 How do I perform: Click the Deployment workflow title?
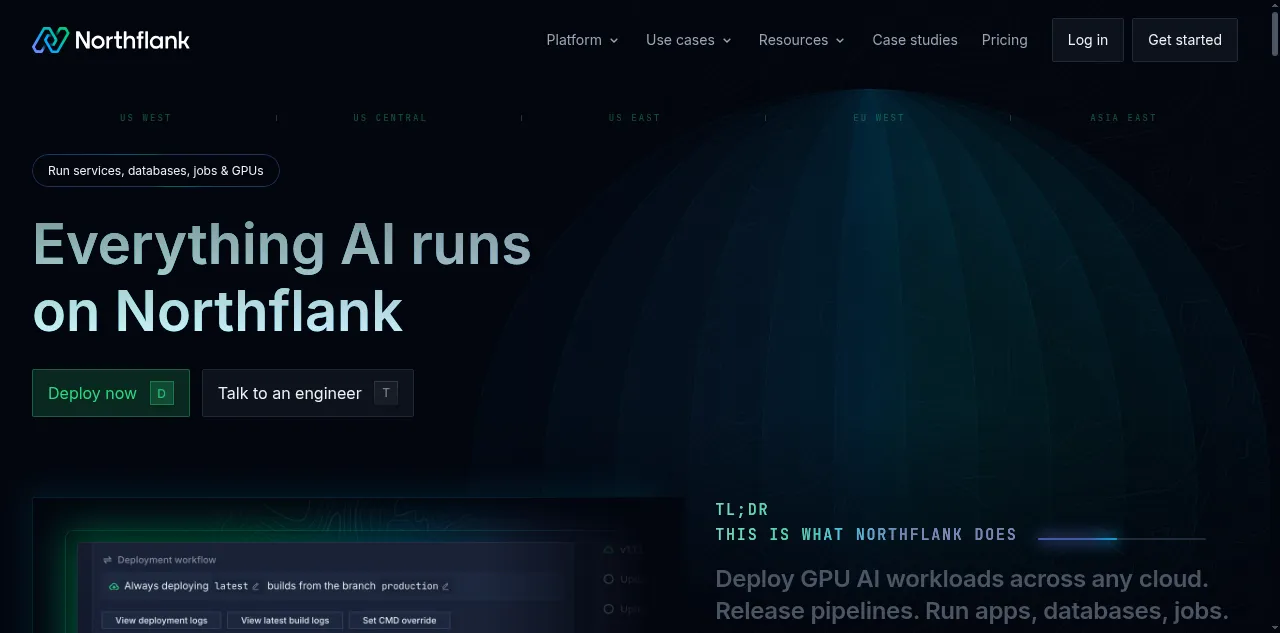166,560
